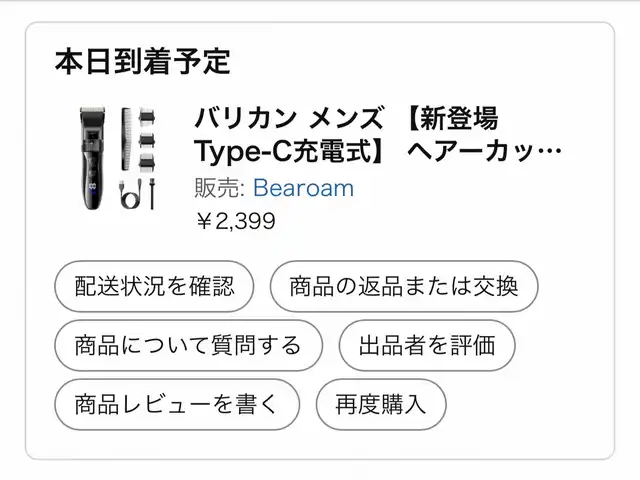
Task: Open the バリカン メンズ product title
Action: coord(288,121)
